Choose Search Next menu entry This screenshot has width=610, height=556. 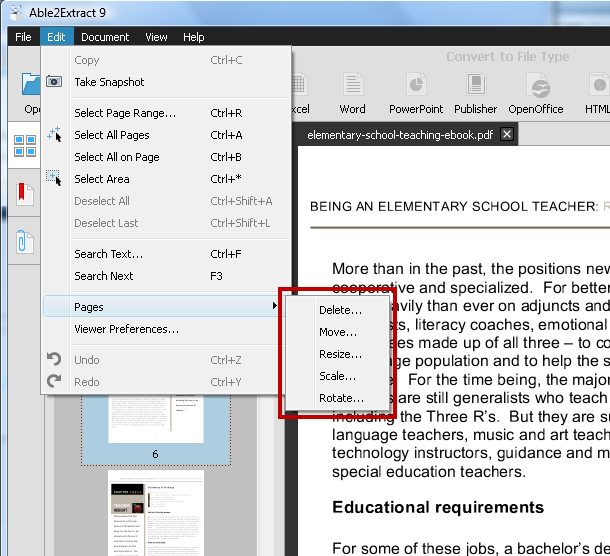(166, 276)
